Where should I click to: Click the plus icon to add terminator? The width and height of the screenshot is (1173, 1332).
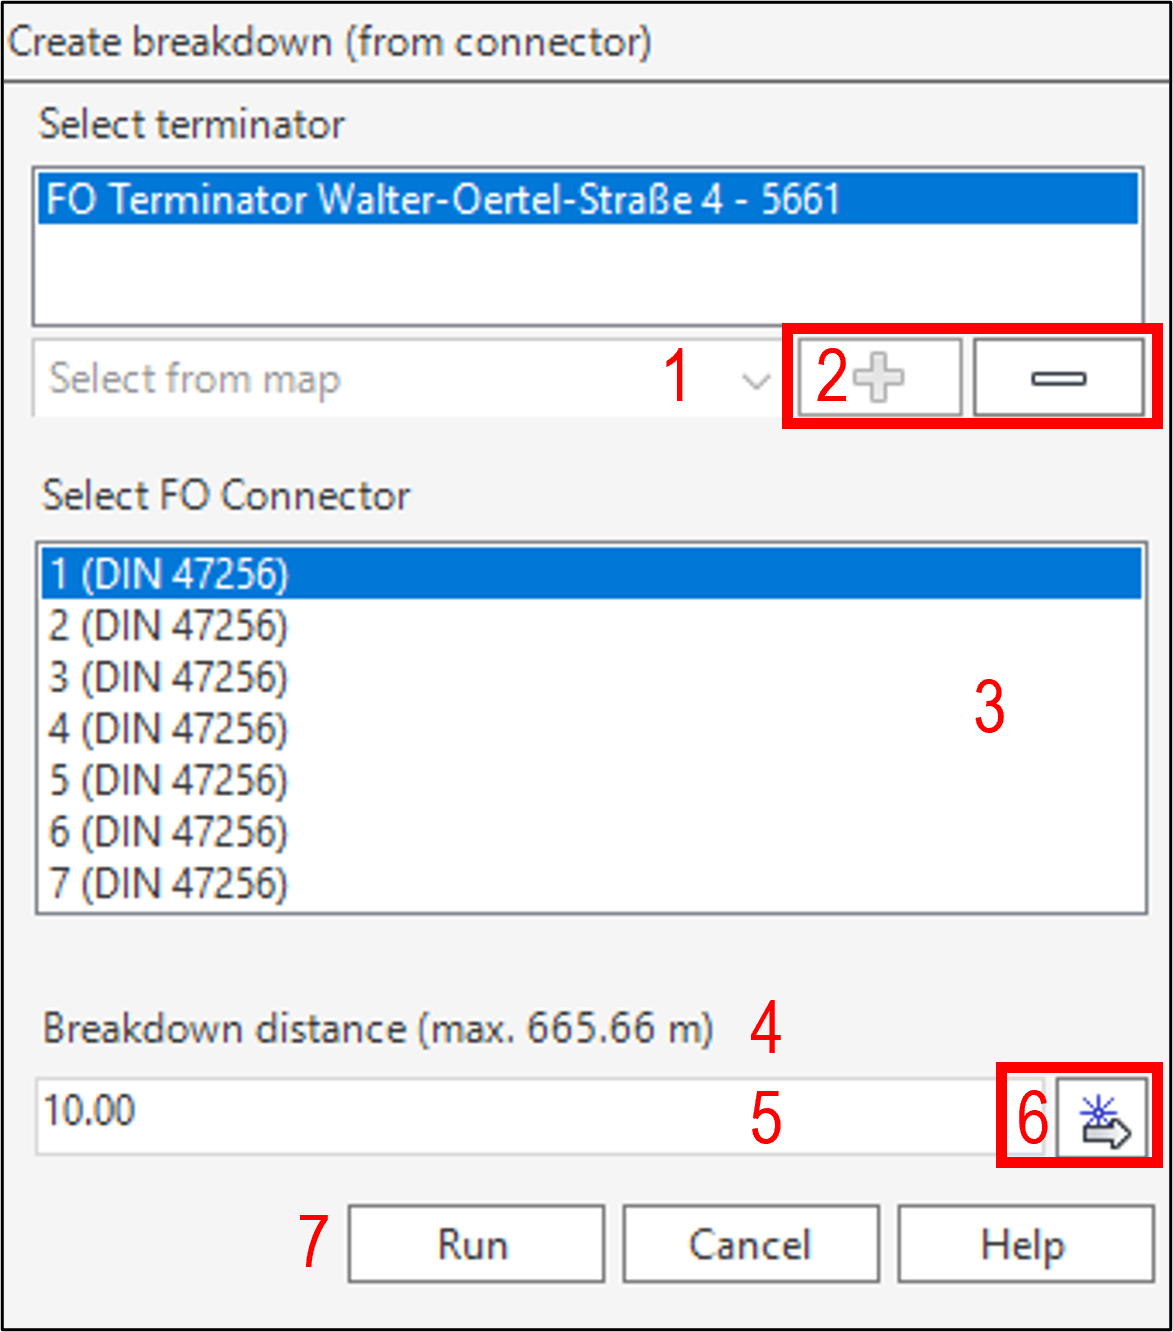click(x=879, y=378)
